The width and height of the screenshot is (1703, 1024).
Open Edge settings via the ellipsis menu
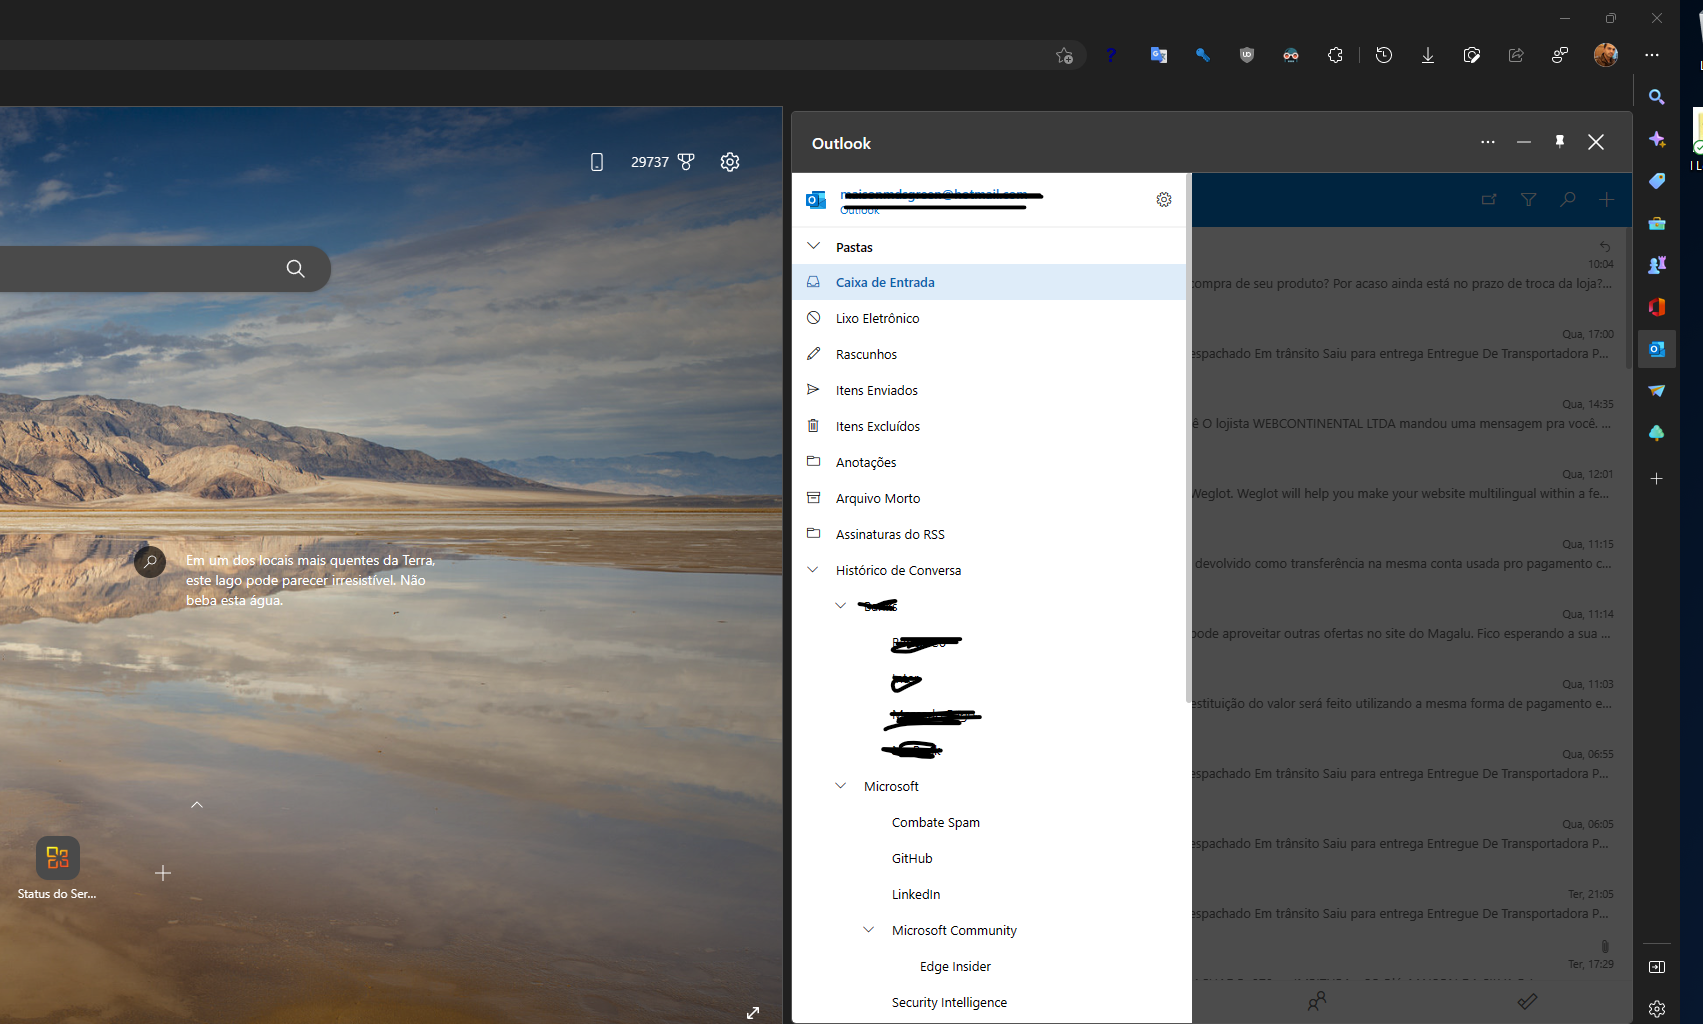pos(1652,55)
